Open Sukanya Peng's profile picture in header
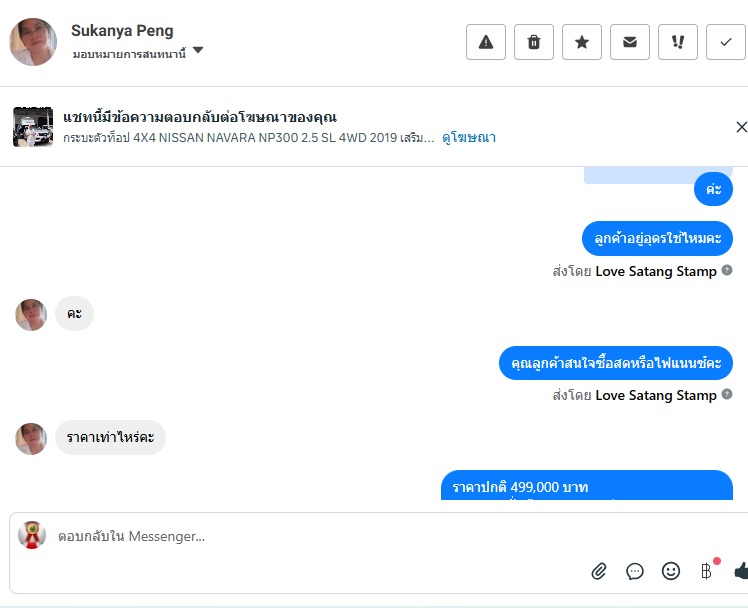The height and width of the screenshot is (608, 748). point(33,42)
